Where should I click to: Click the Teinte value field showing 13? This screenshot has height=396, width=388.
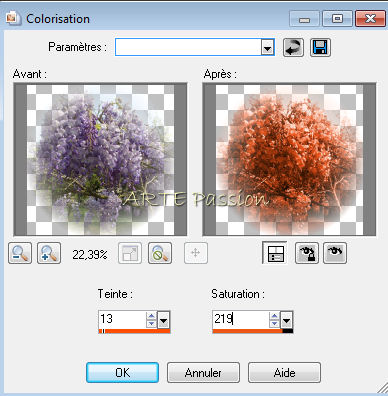[x=122, y=319]
